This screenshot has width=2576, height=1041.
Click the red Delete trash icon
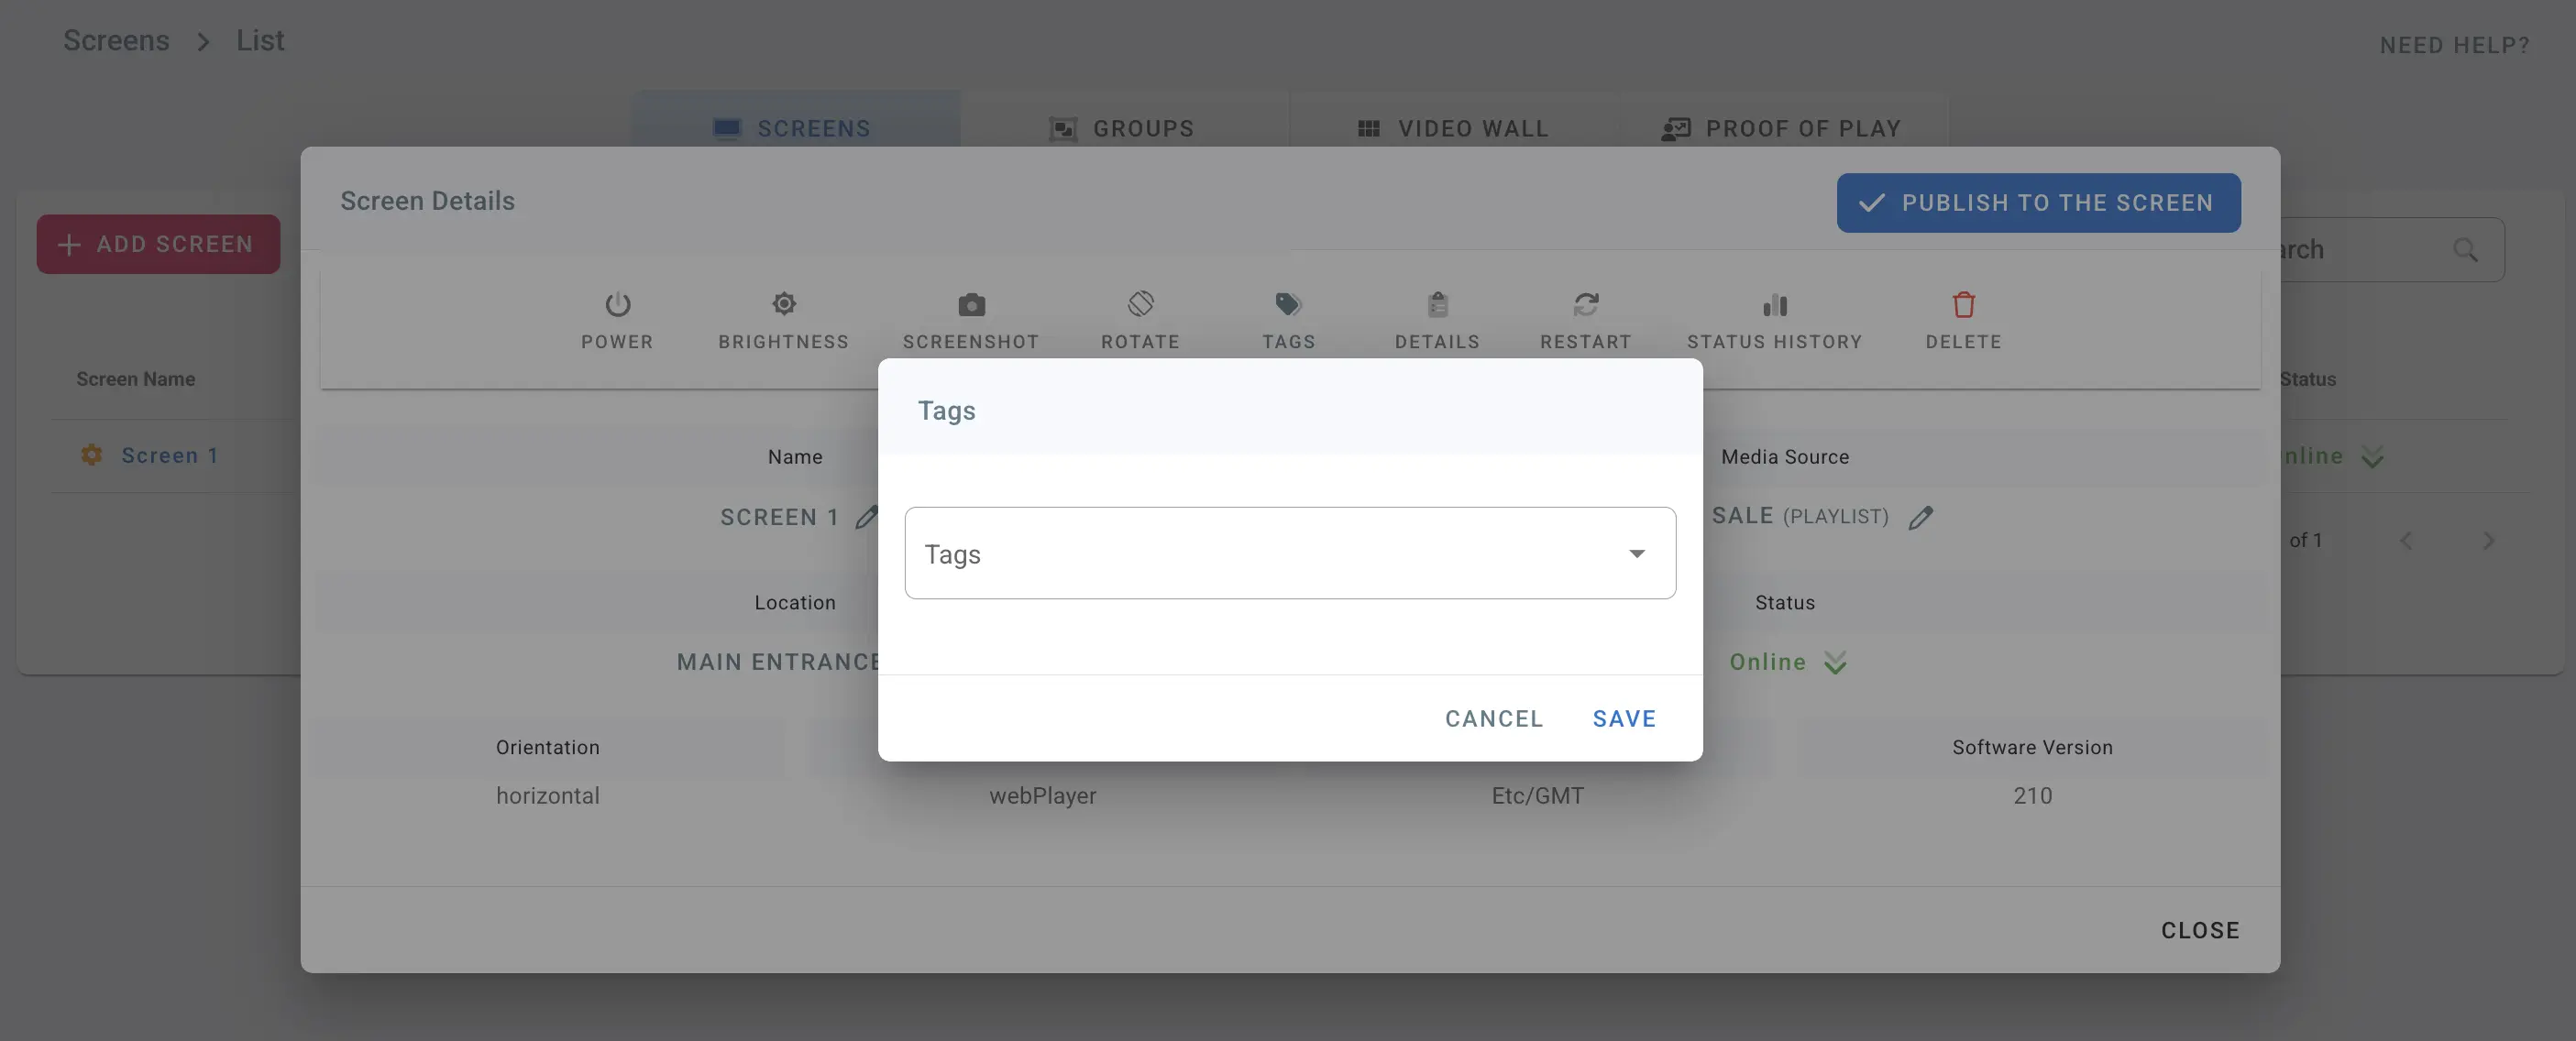tap(1963, 304)
